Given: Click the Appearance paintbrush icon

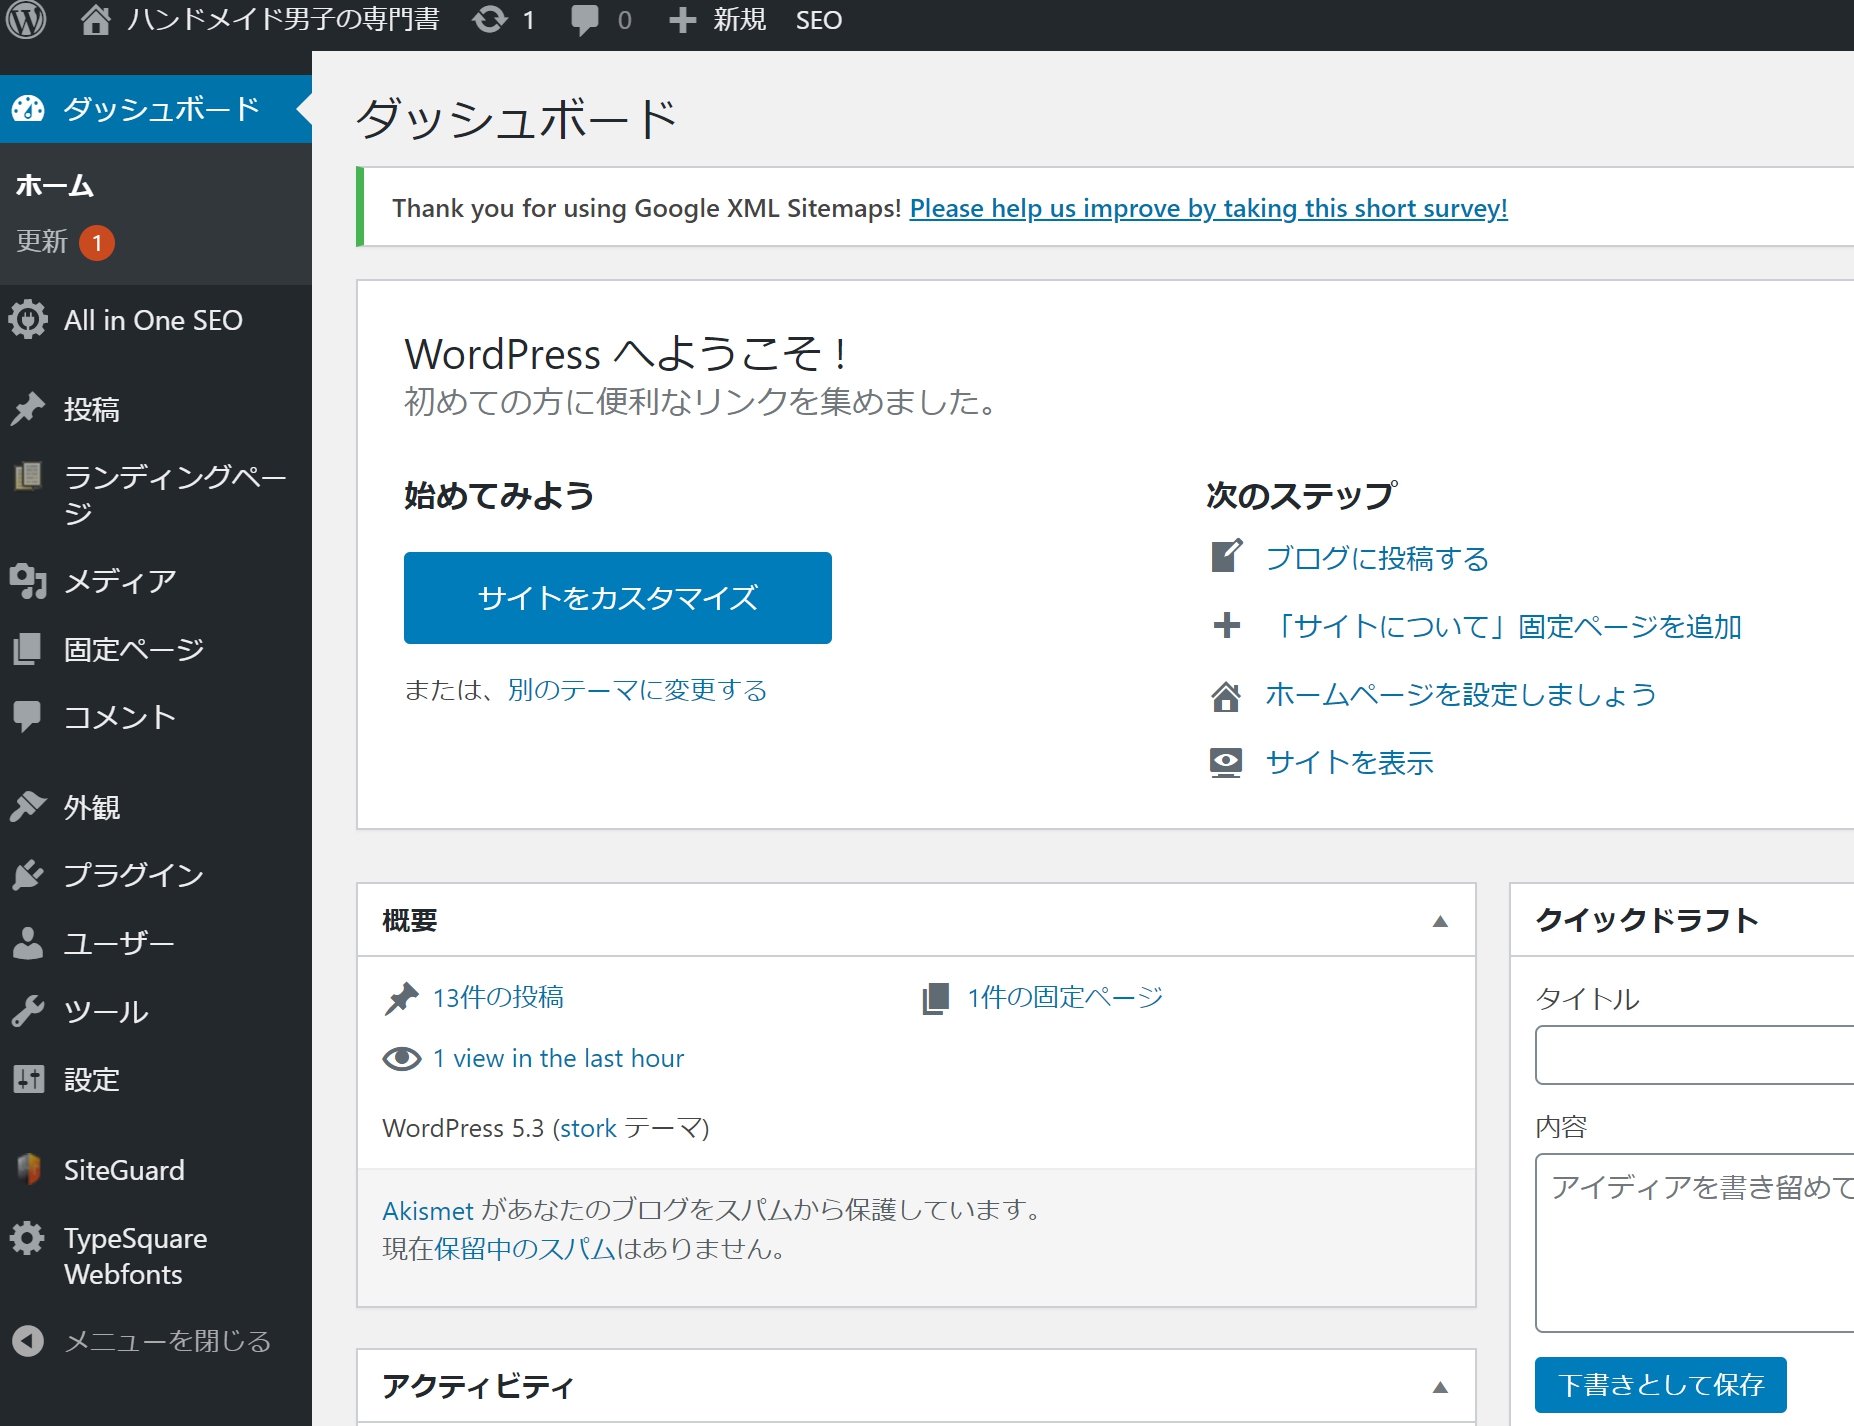Looking at the screenshot, I should tap(28, 806).
